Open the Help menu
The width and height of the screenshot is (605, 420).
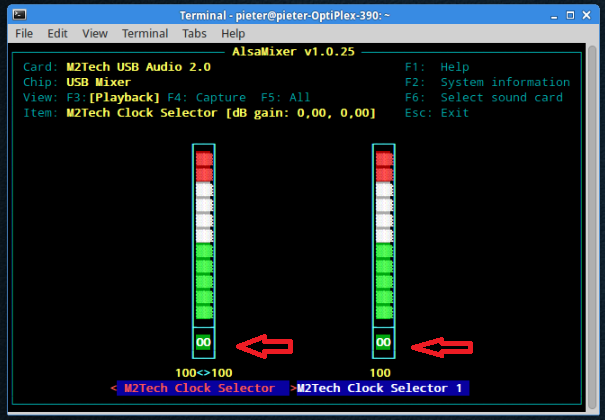point(233,34)
